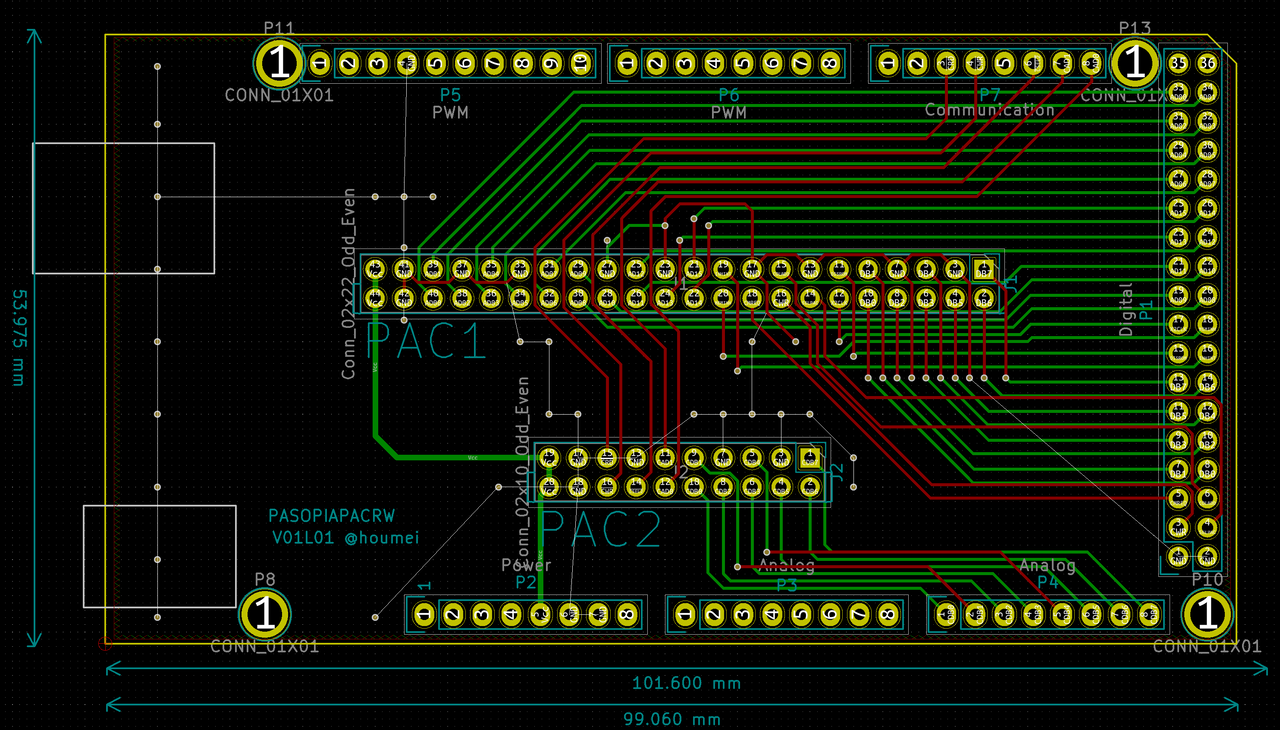Select pad 8 of P3 Analog header
The height and width of the screenshot is (730, 1280).
click(x=887, y=613)
